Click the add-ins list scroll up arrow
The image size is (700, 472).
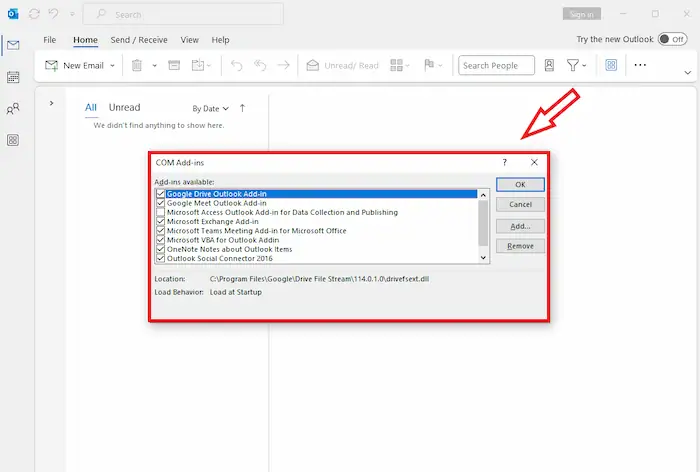point(483,195)
